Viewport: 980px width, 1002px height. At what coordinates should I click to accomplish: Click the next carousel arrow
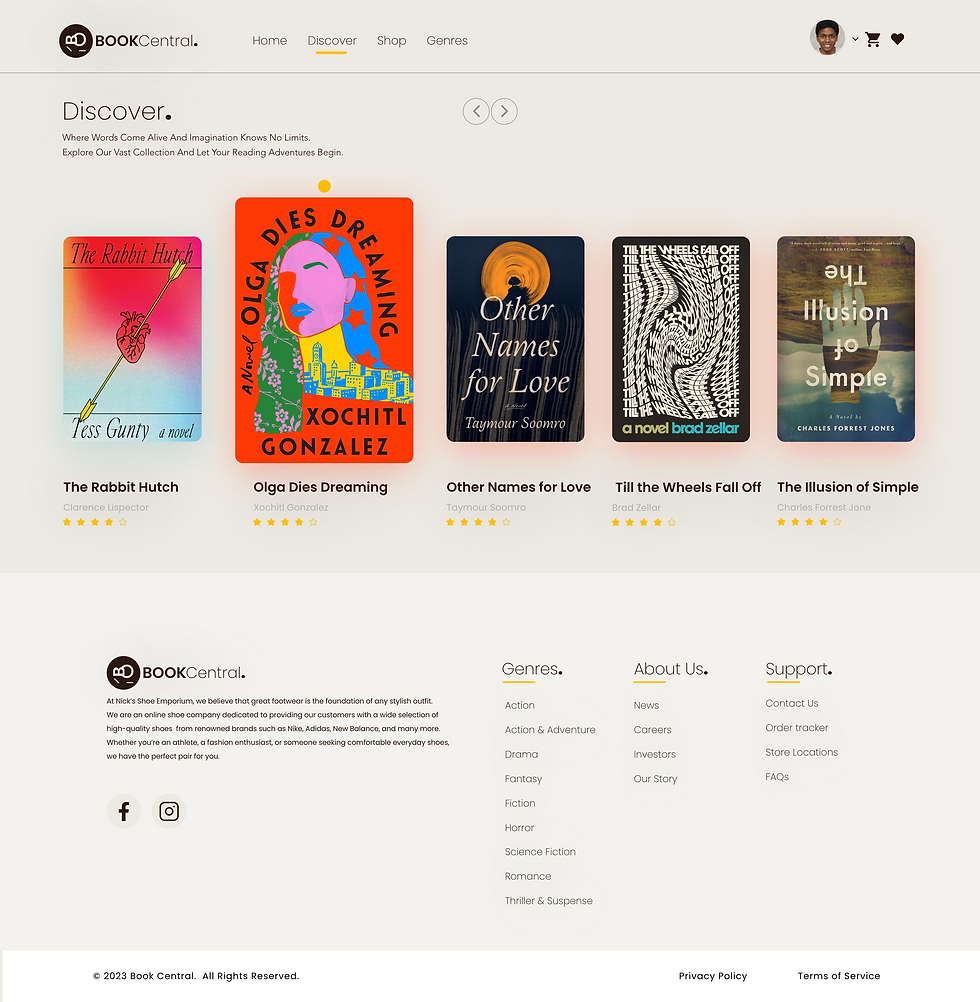pyautogui.click(x=504, y=111)
